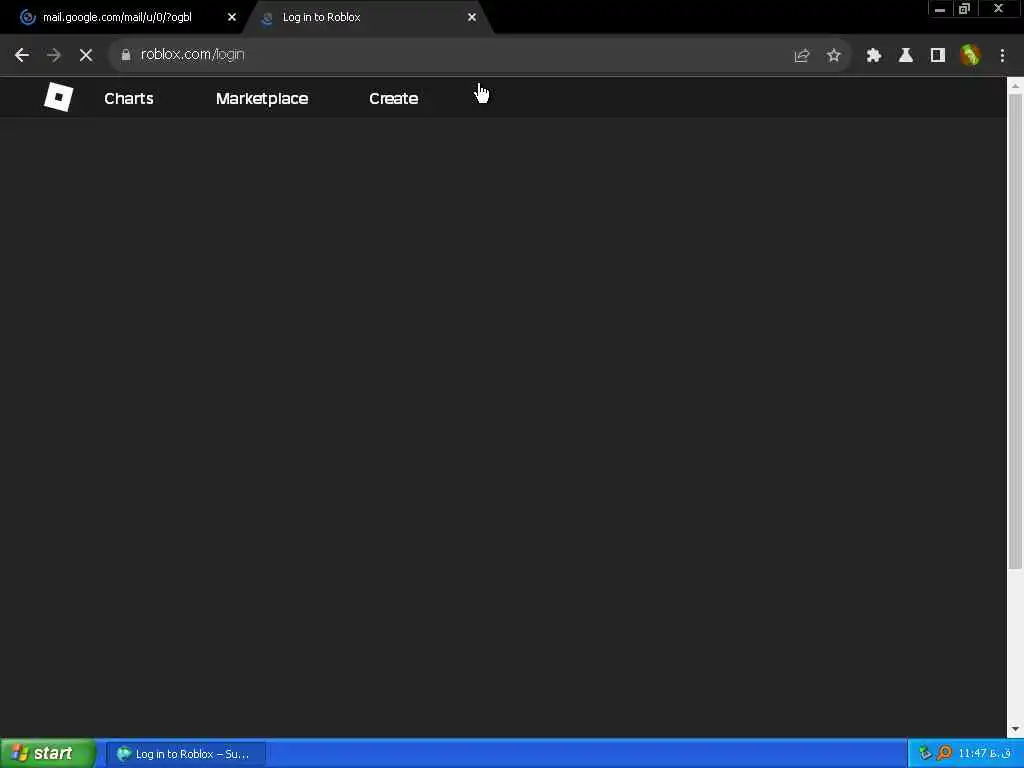The image size is (1024, 768).
Task: Open the Marketplace page
Action: click(262, 99)
